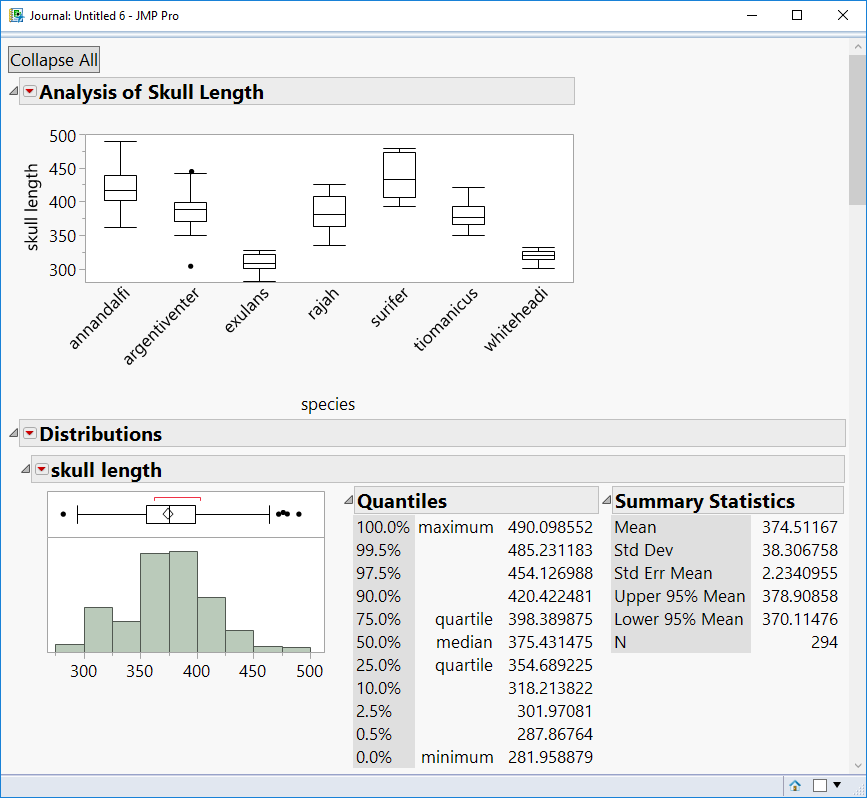Click the 97.5% quantile label
The height and width of the screenshot is (798, 867).
pos(378,573)
